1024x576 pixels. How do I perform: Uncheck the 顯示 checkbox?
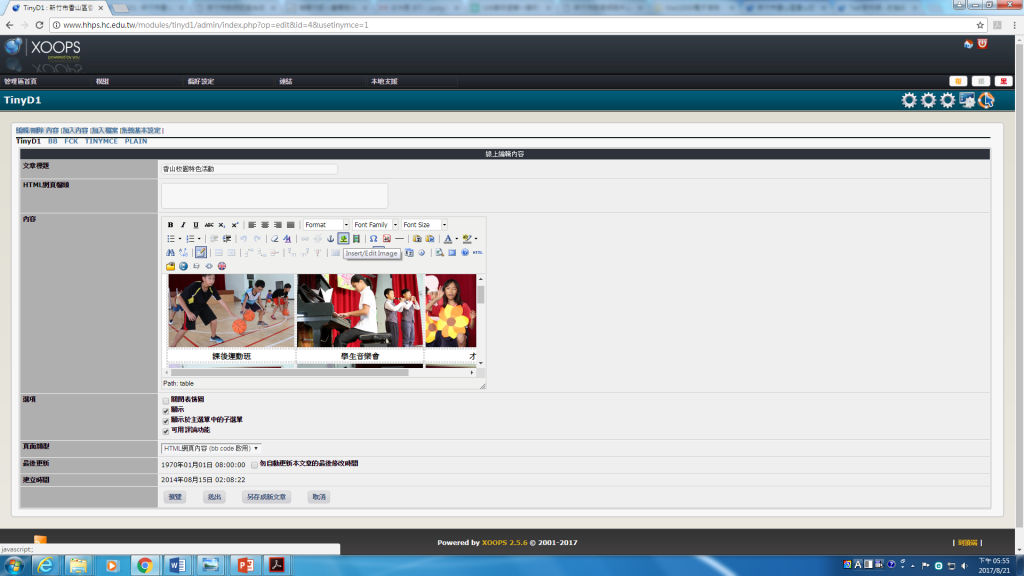166,410
